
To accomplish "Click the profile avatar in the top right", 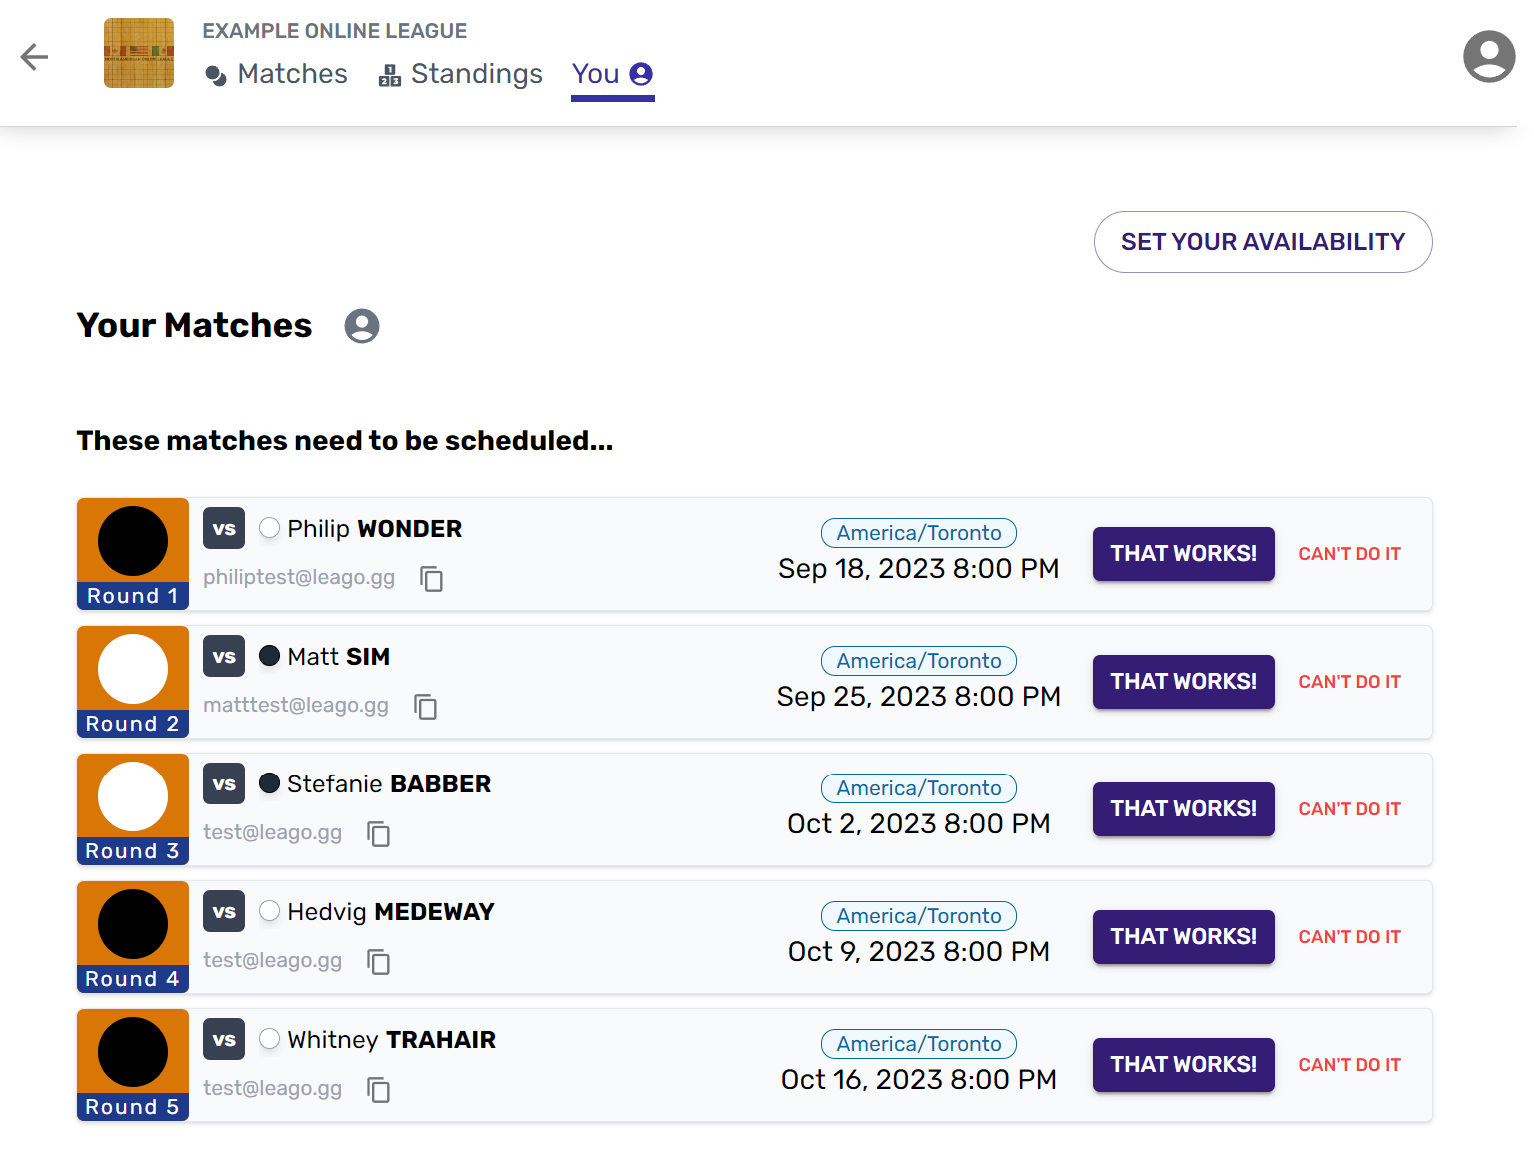I will click(x=1488, y=57).
